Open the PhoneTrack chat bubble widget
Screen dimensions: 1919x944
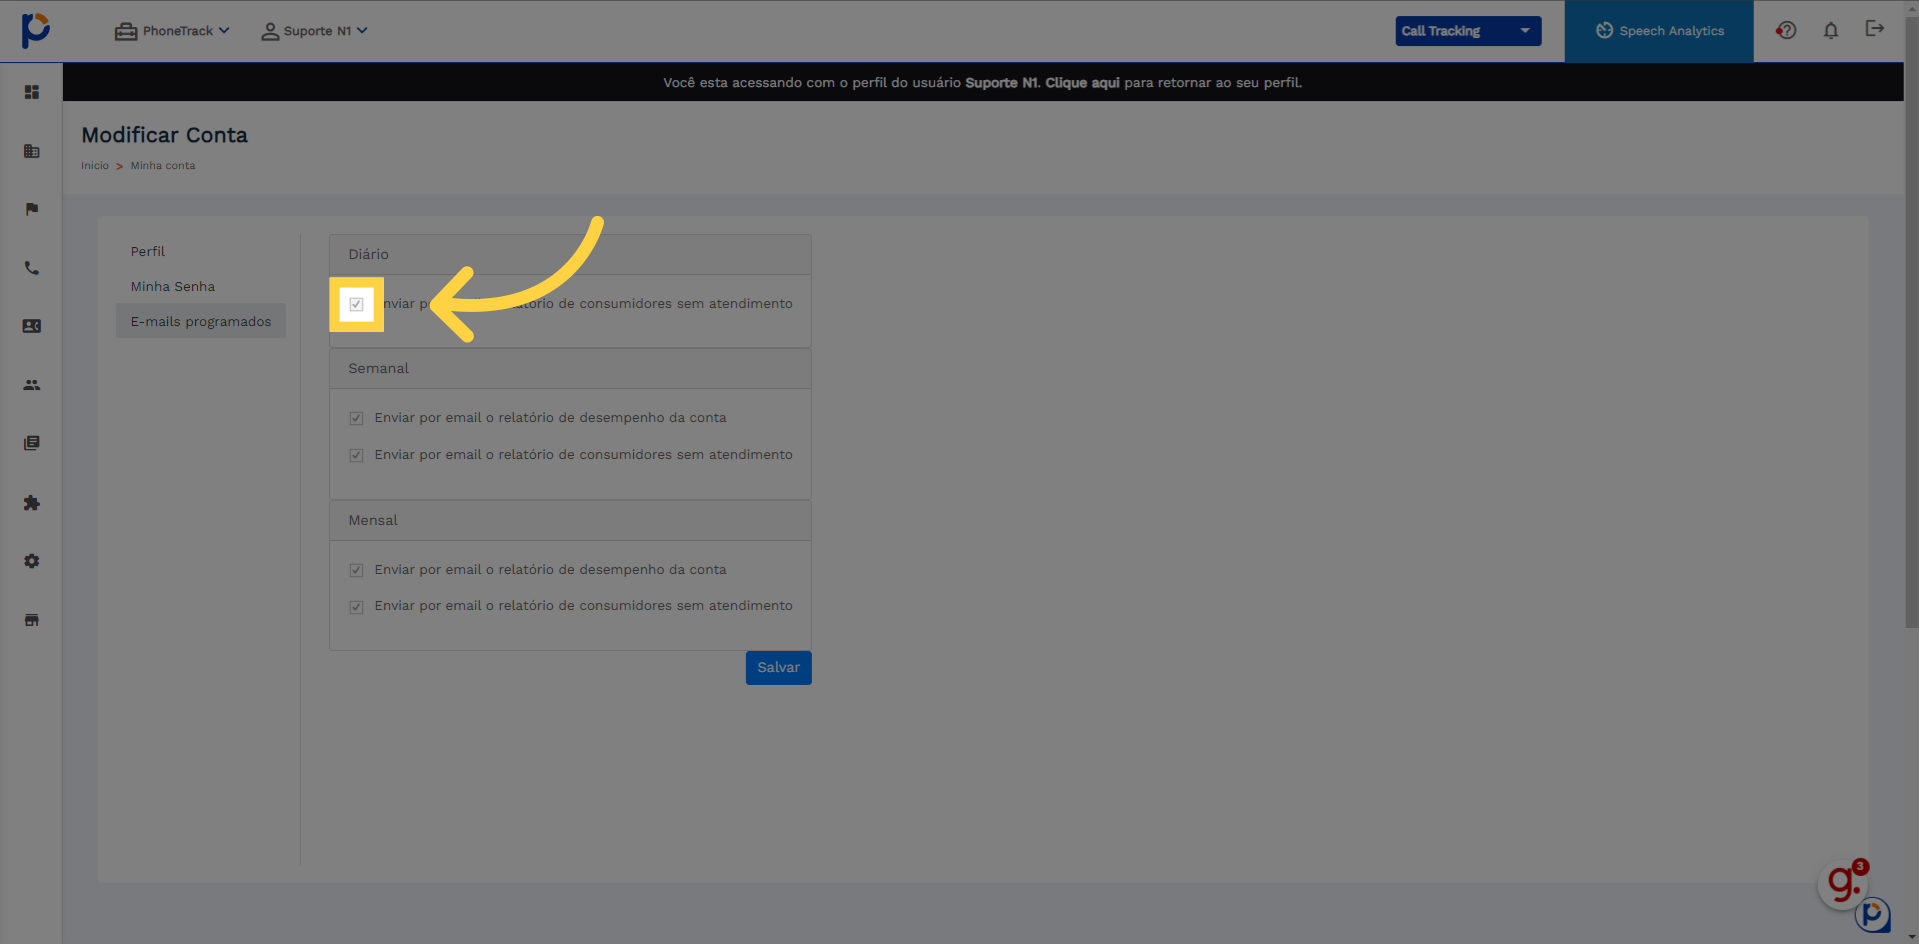1873,914
